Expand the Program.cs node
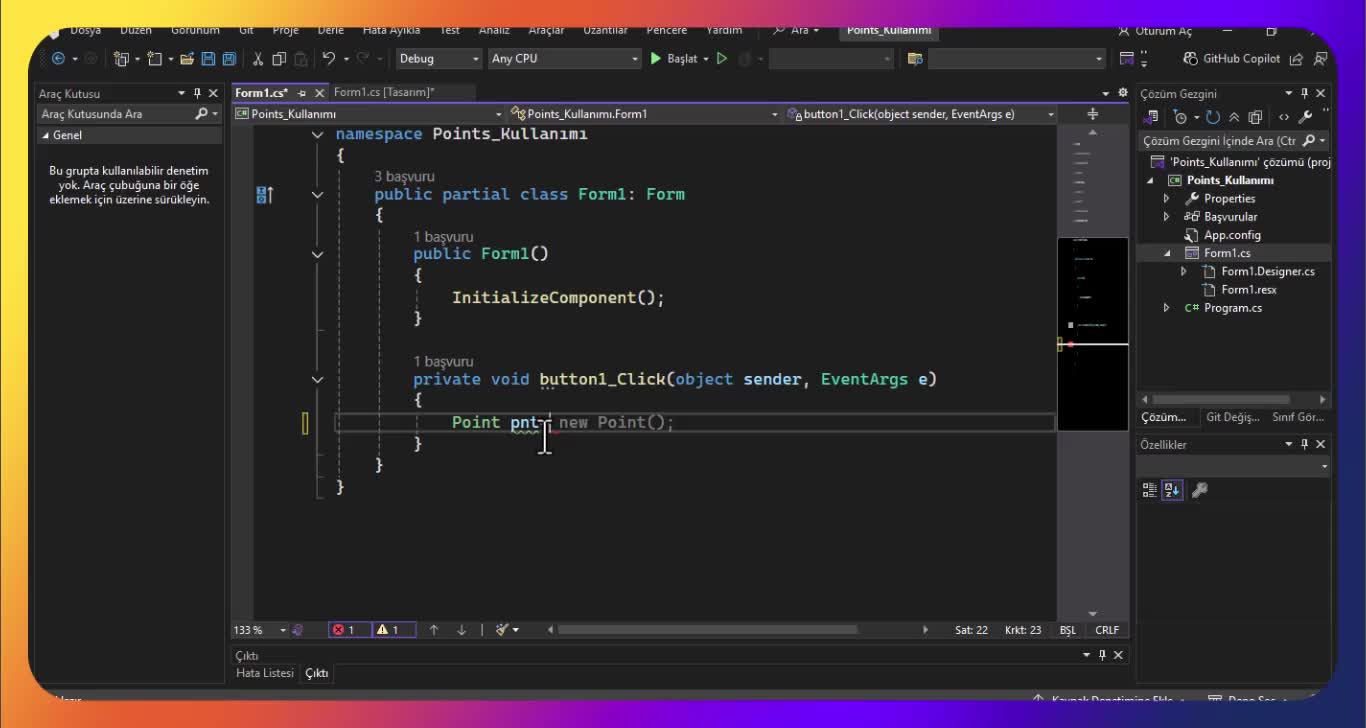The image size is (1366, 728). pos(1166,308)
